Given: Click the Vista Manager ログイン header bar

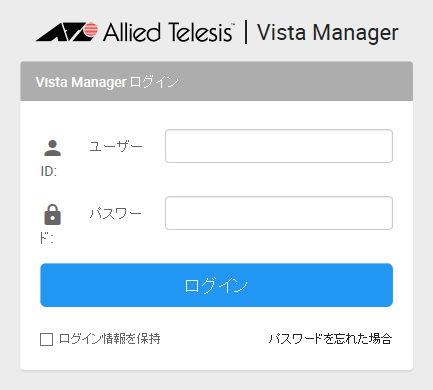Looking at the screenshot, I should pos(216,81).
